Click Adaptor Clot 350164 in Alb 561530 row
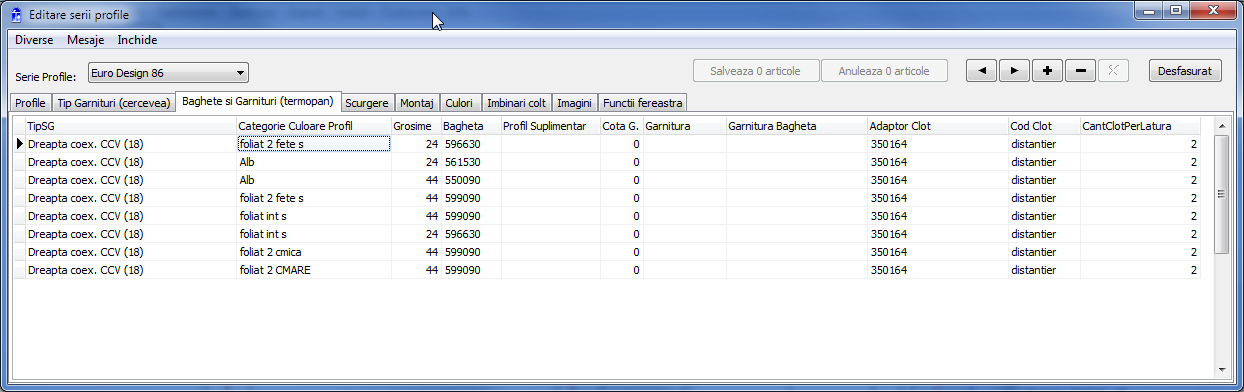The width and height of the screenshot is (1244, 392). (x=938, y=162)
